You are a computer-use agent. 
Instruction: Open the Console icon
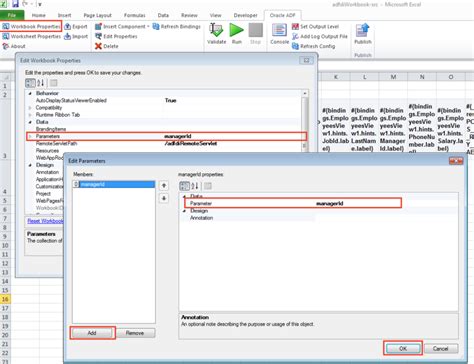click(x=279, y=30)
